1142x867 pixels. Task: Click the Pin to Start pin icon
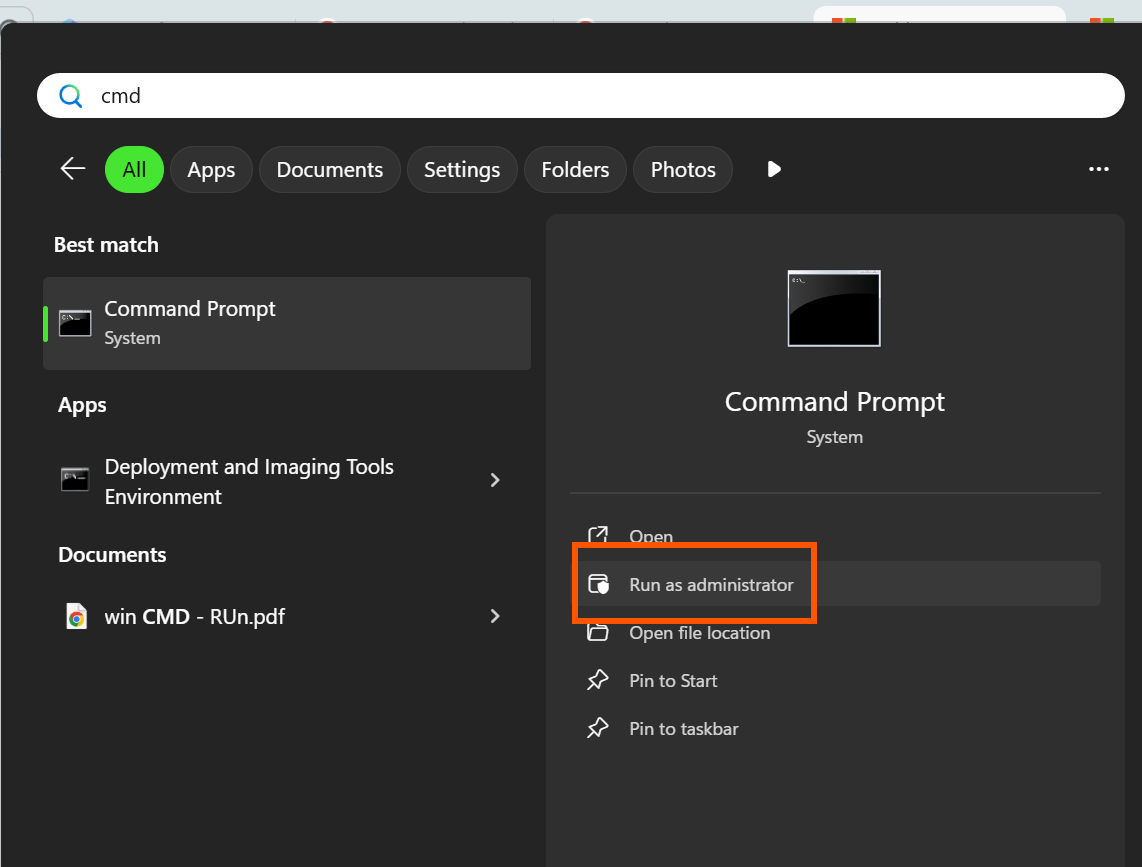point(598,680)
